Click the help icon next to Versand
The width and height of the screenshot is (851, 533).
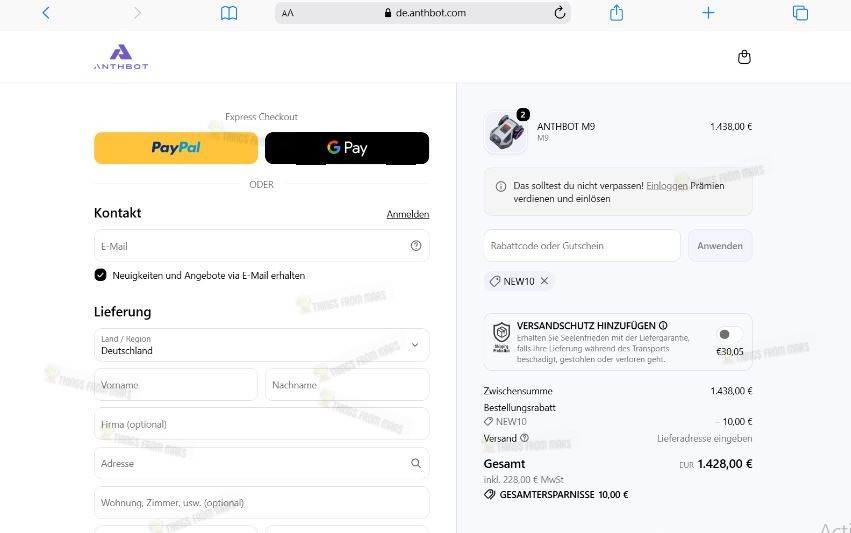click(x=524, y=438)
